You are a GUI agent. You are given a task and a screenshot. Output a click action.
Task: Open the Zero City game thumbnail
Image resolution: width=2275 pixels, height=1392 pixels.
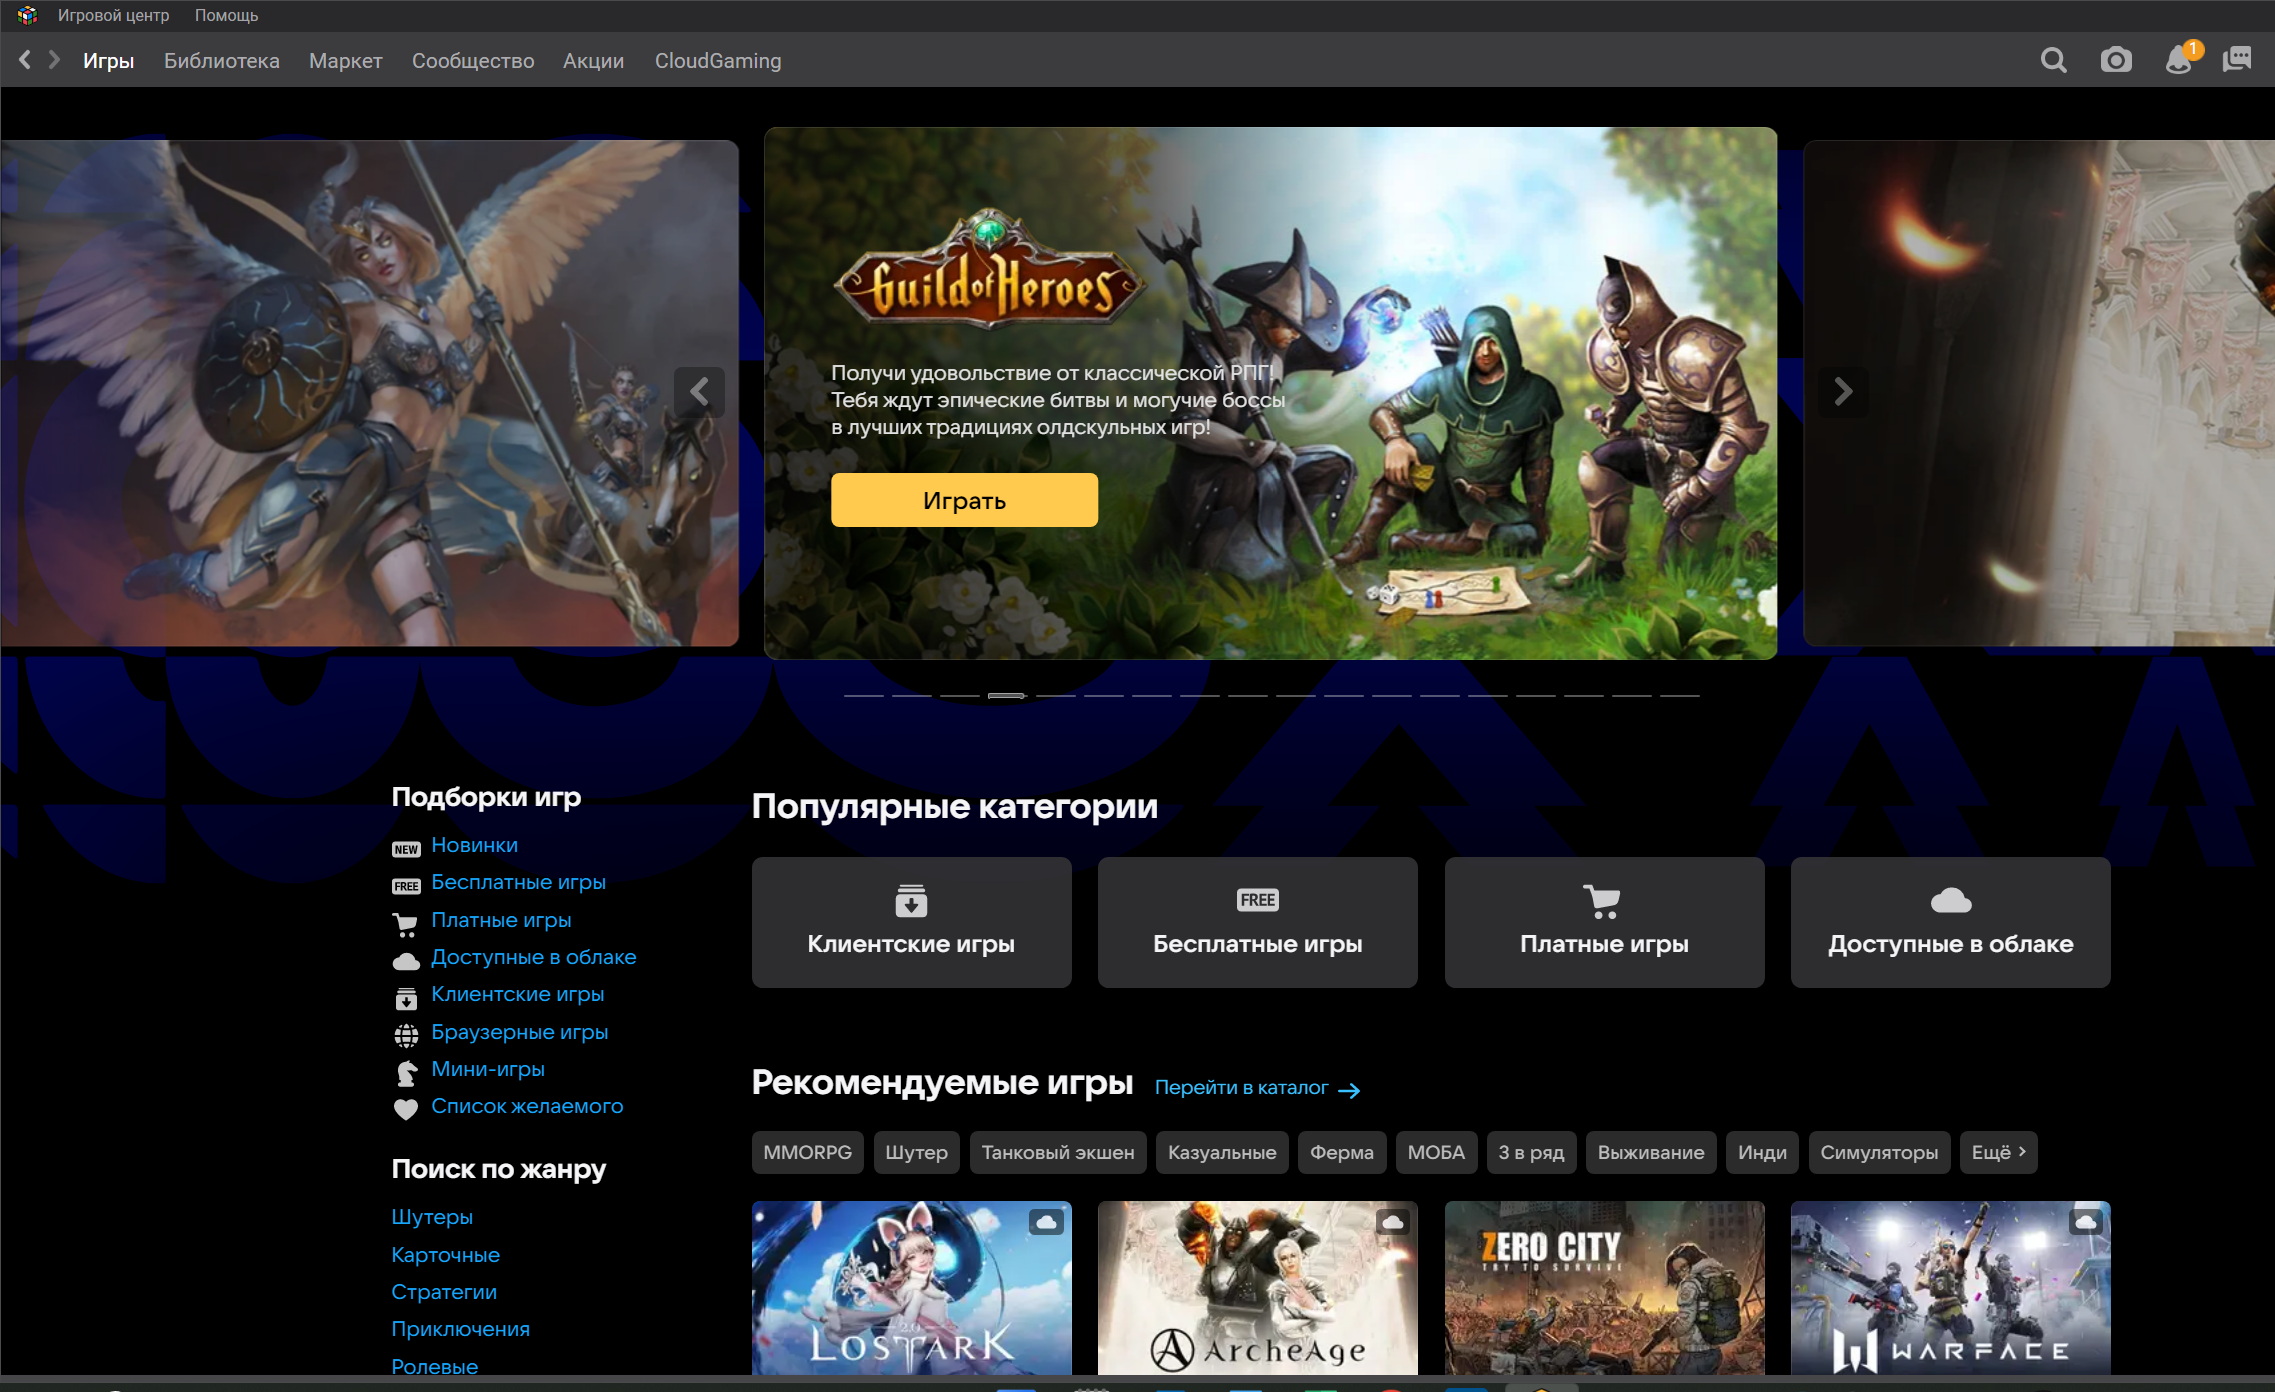[x=1604, y=1288]
